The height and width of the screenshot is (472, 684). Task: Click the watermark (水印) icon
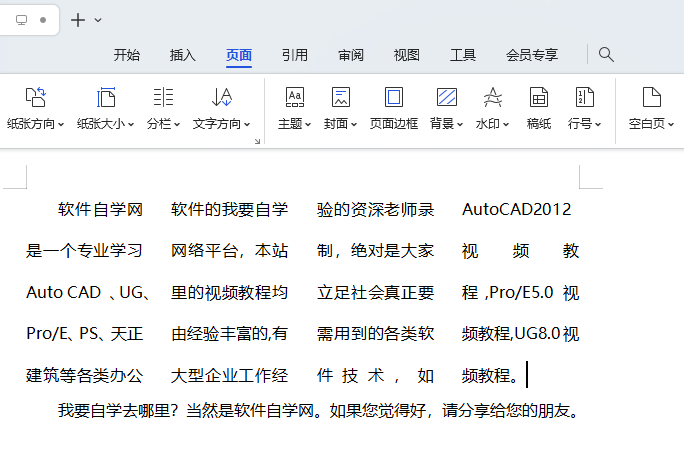click(492, 97)
